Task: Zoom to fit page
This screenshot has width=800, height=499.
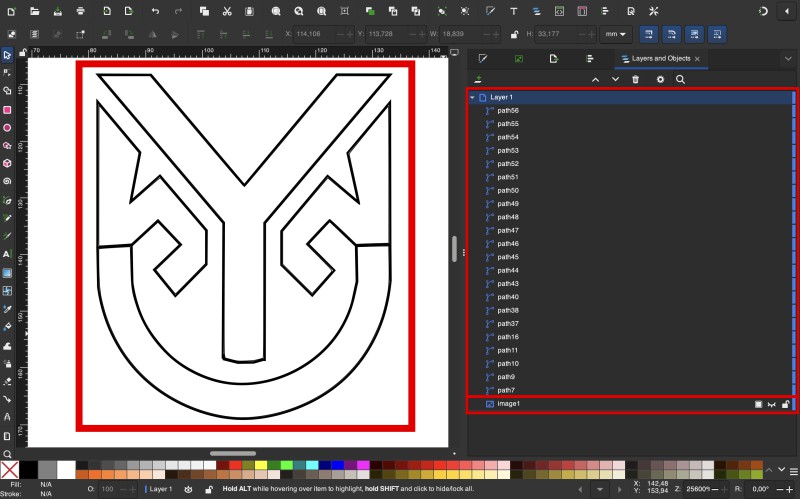Action: point(321,11)
